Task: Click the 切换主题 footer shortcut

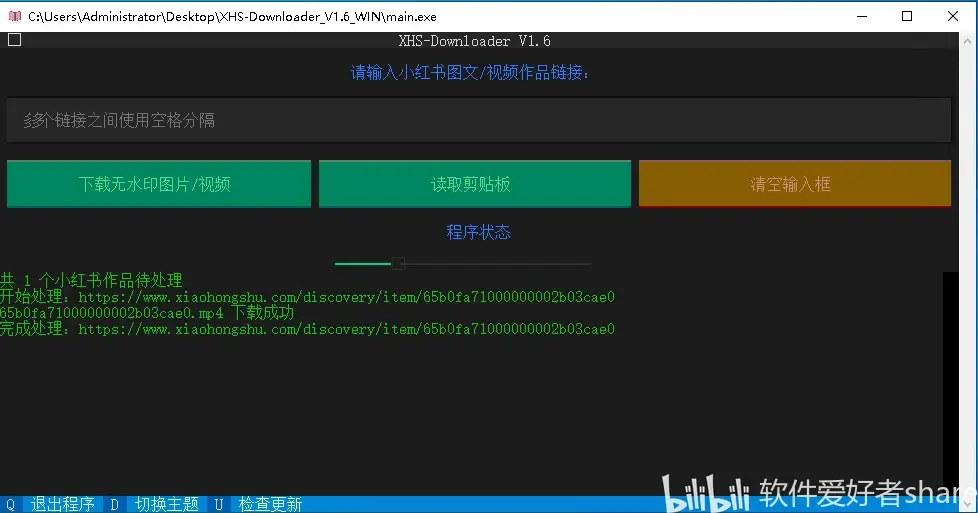Action: [167, 504]
